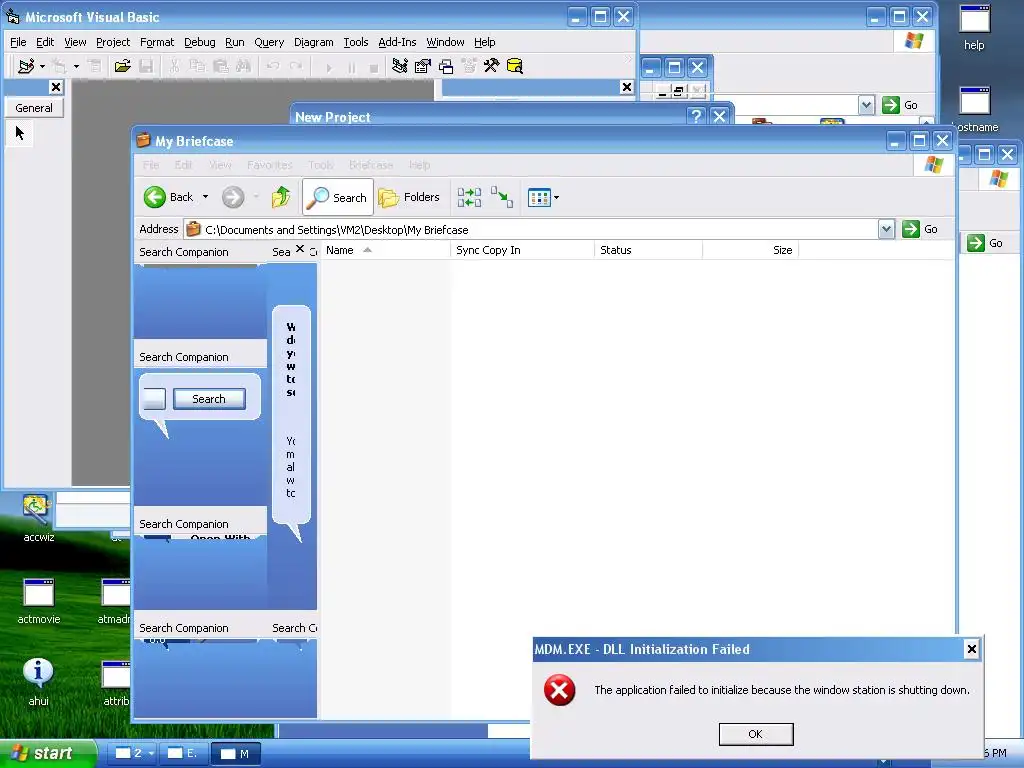The height and width of the screenshot is (768, 1024).
Task: Open Debug menu in Microsoft Visual Basic
Action: pos(200,42)
